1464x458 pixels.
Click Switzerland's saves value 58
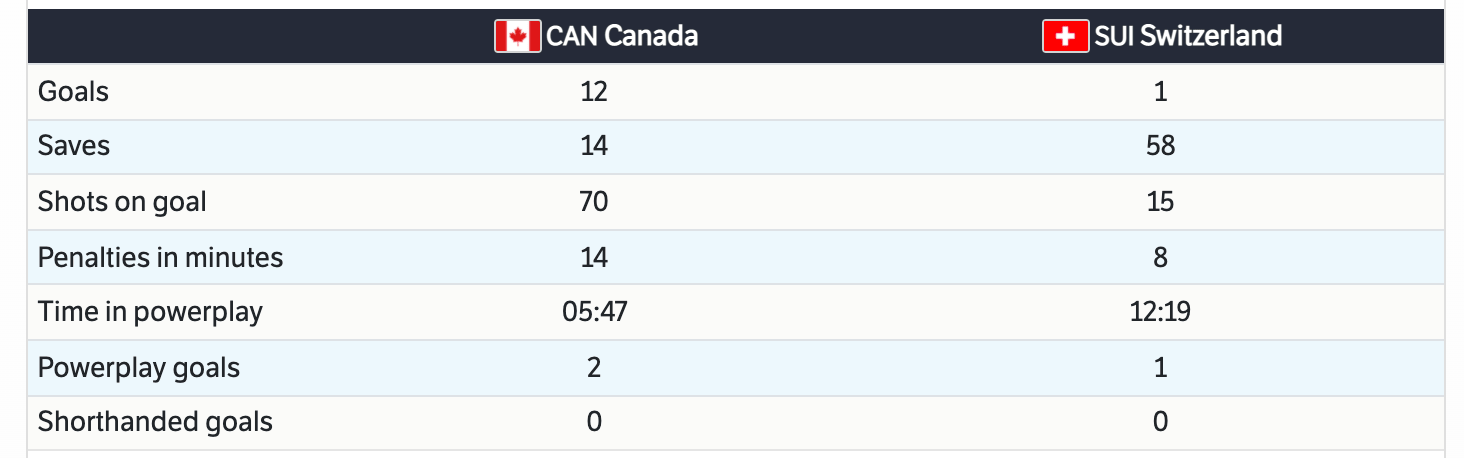pyautogui.click(x=1160, y=146)
